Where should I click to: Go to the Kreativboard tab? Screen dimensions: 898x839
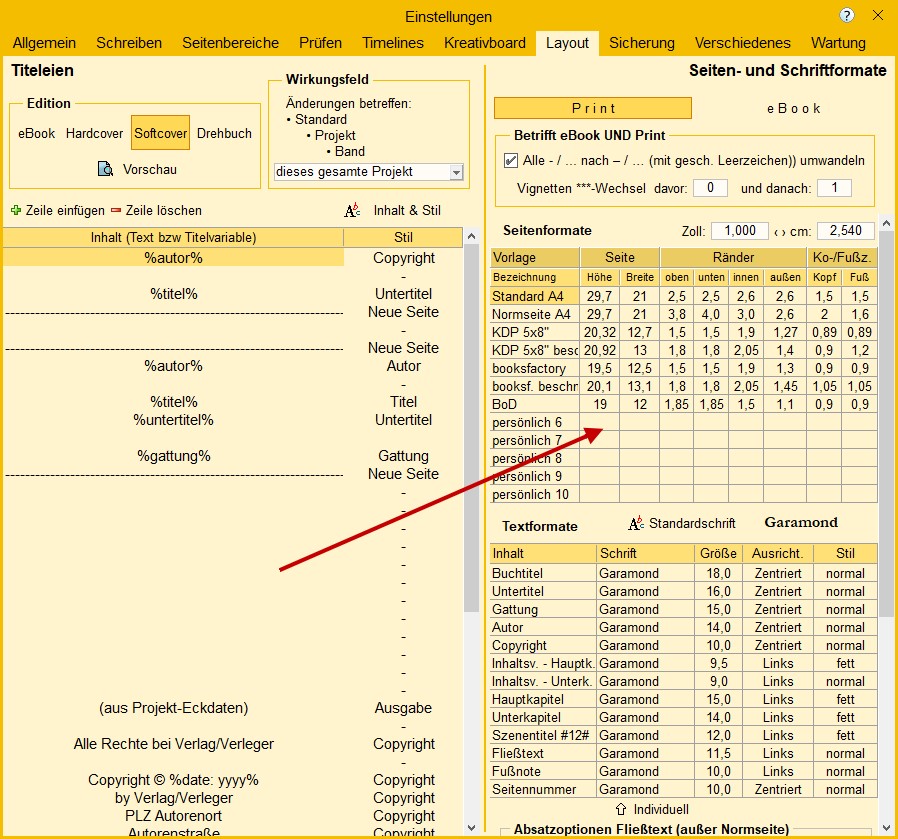click(485, 43)
